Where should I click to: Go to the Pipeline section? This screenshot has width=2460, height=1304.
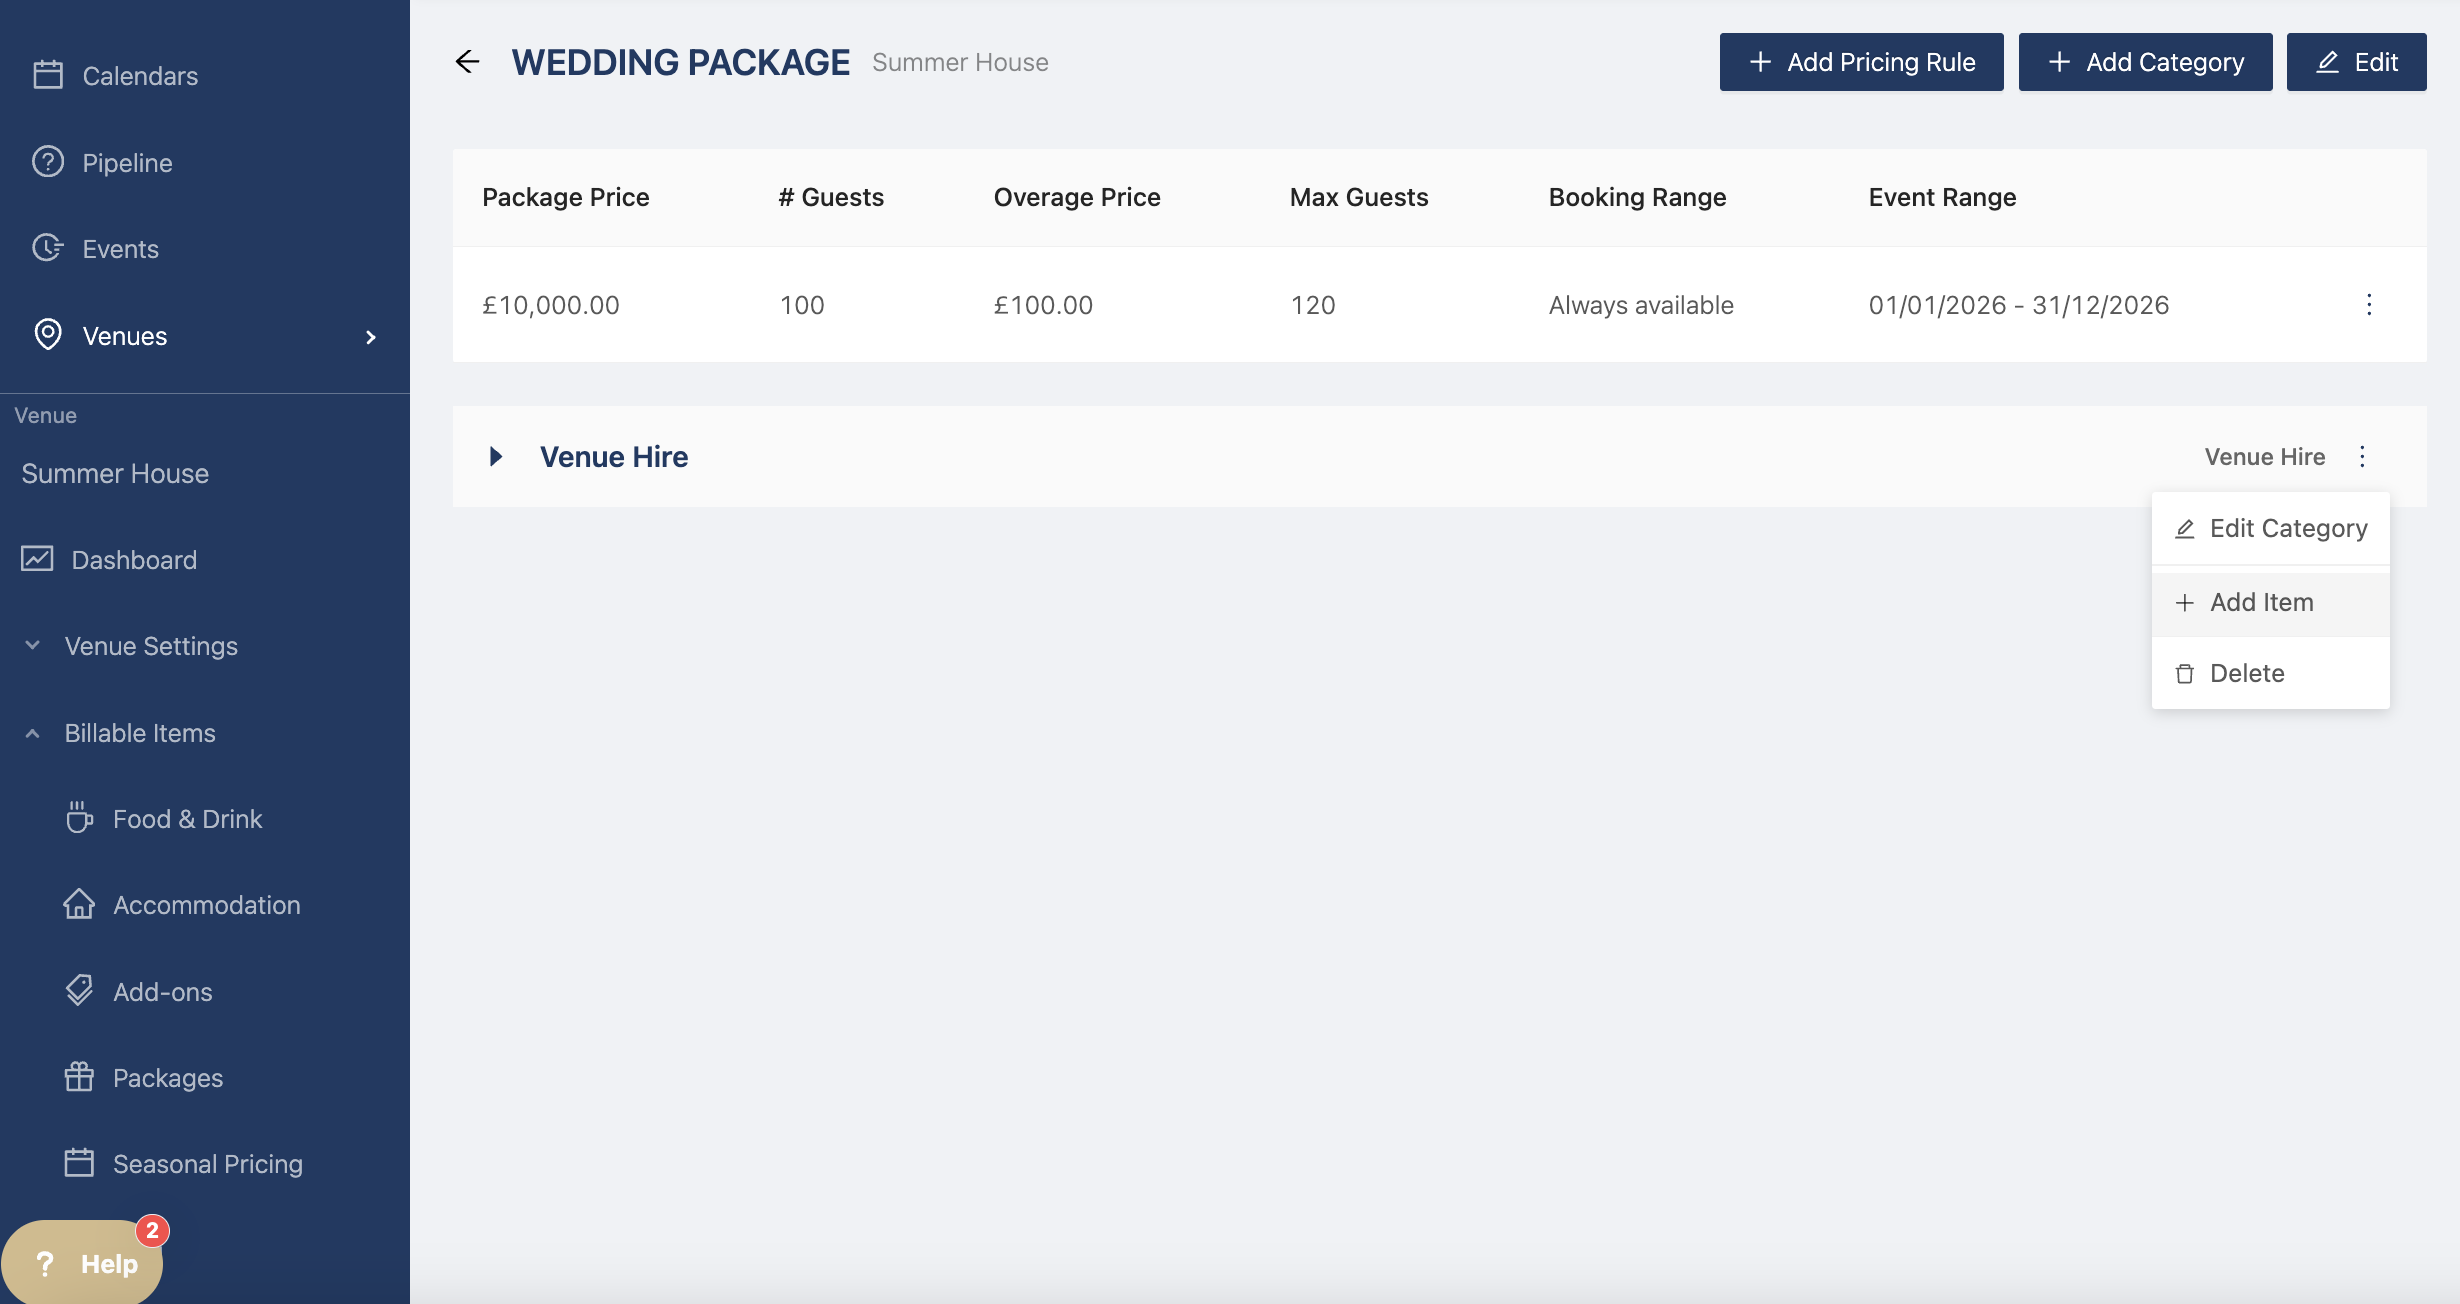pos(127,163)
